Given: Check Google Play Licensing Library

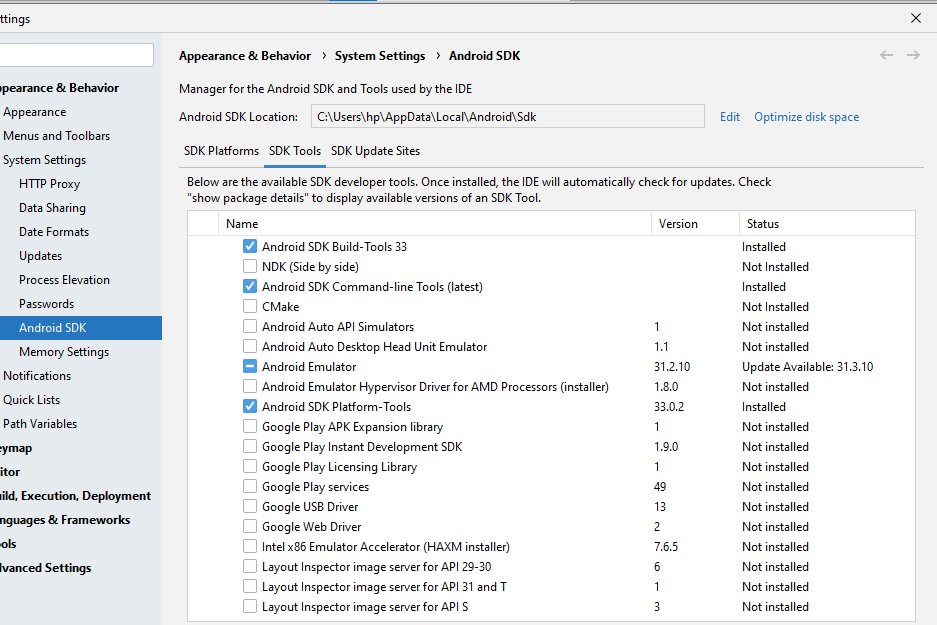Looking at the screenshot, I should point(250,467).
